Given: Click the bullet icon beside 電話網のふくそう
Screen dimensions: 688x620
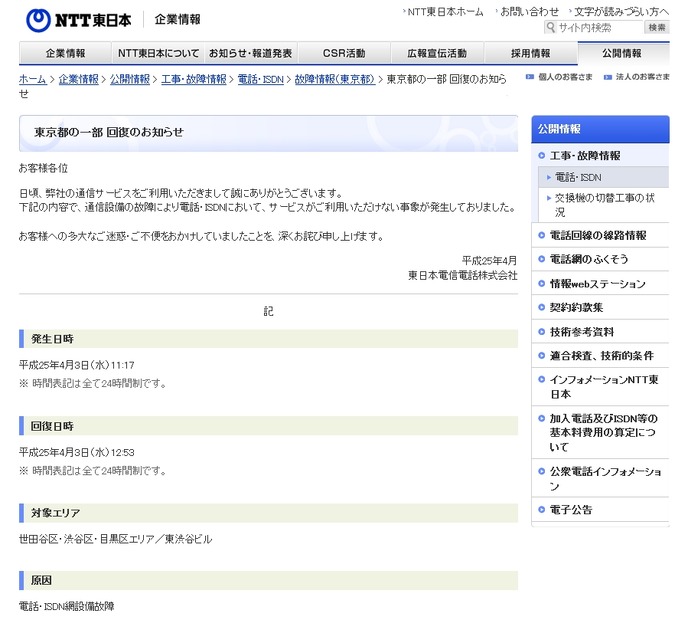Looking at the screenshot, I should [x=541, y=259].
